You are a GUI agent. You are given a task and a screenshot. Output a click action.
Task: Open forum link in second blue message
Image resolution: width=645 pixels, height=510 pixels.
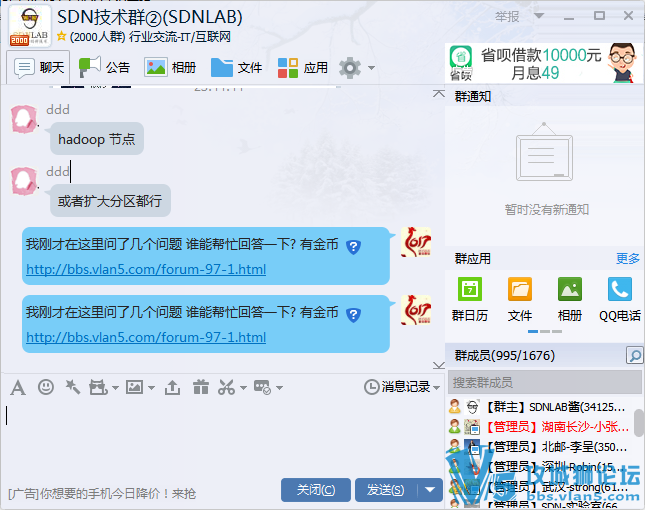(146, 337)
